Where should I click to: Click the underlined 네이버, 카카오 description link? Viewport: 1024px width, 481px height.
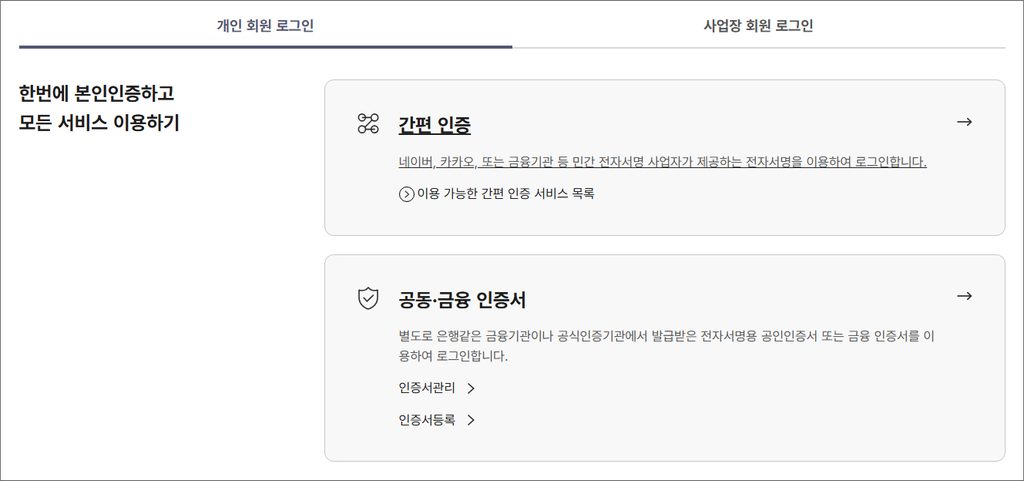(662, 162)
